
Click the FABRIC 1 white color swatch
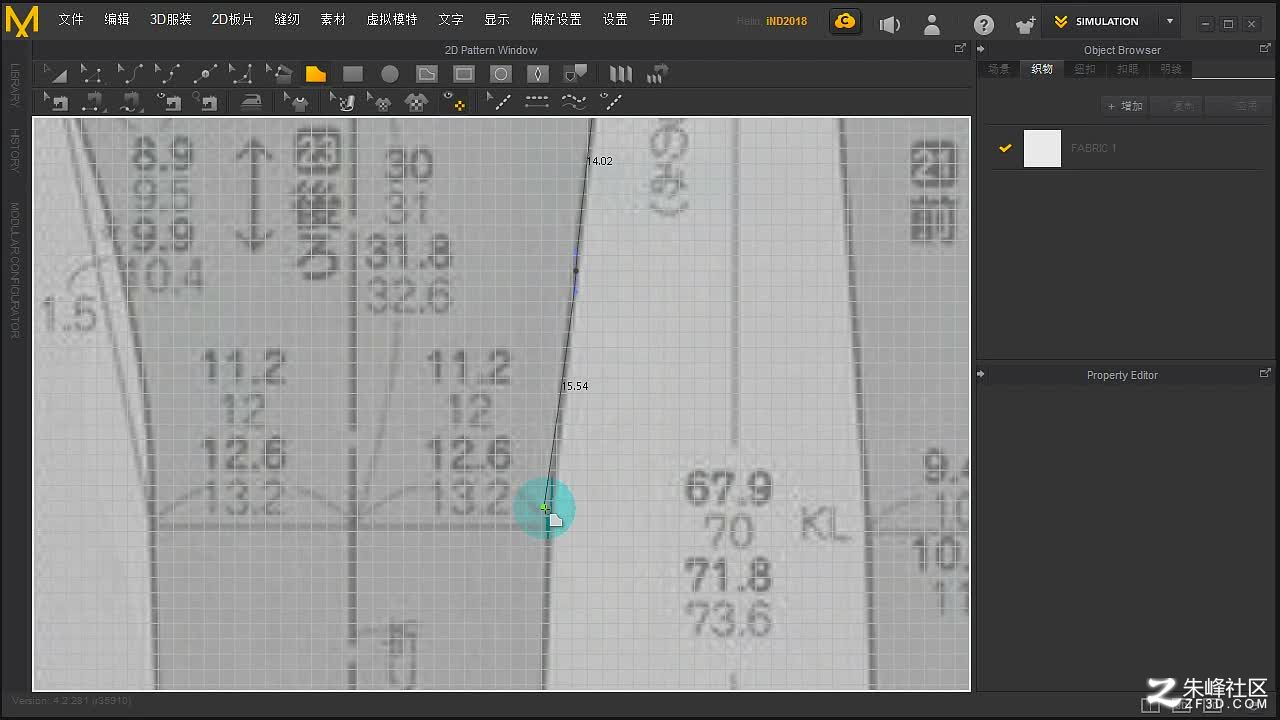[1042, 148]
